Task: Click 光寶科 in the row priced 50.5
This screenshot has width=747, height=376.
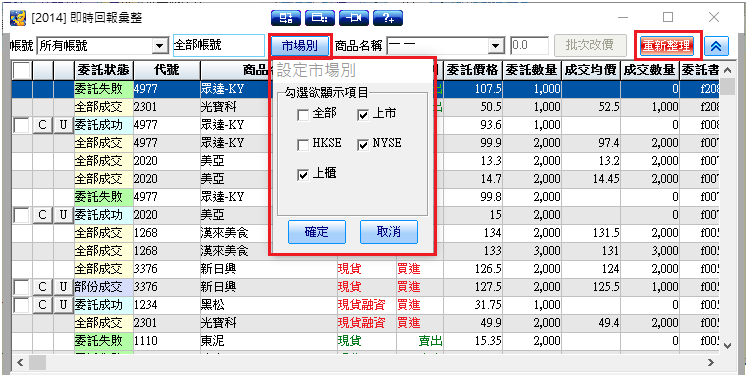Action: pos(218,107)
